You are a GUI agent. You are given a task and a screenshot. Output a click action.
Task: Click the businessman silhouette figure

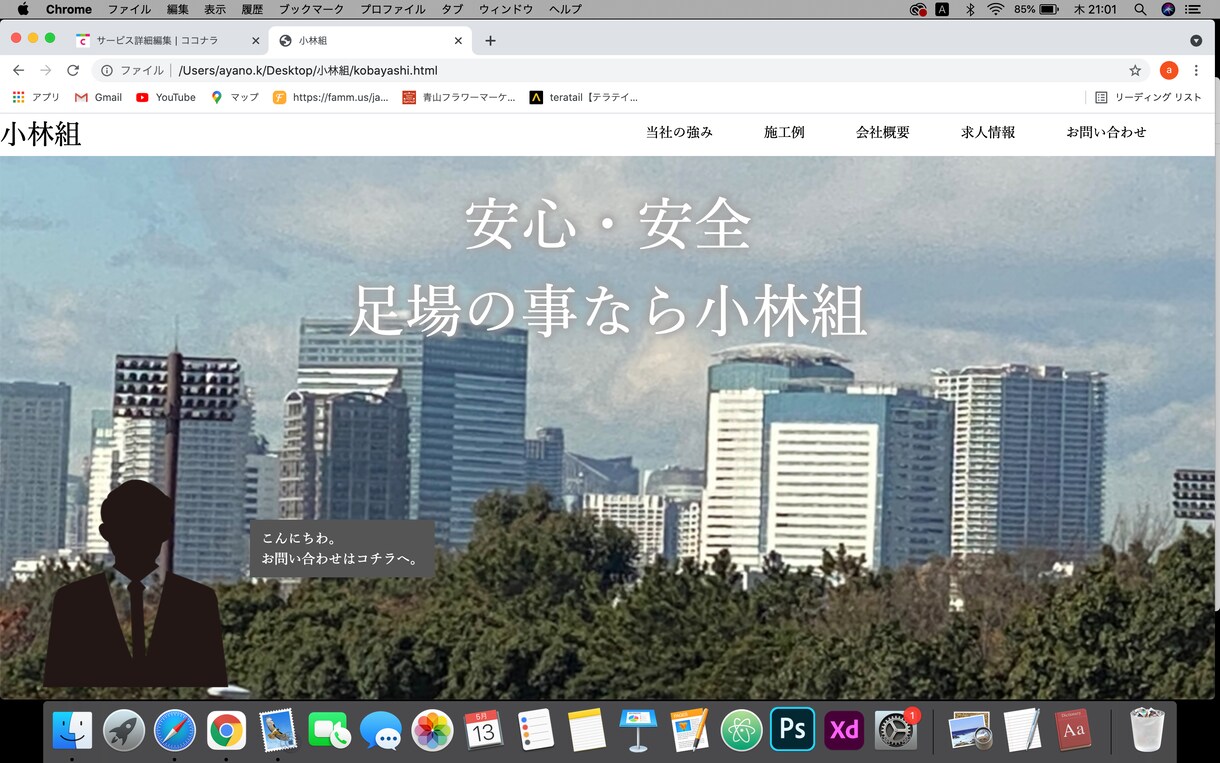[x=135, y=584]
